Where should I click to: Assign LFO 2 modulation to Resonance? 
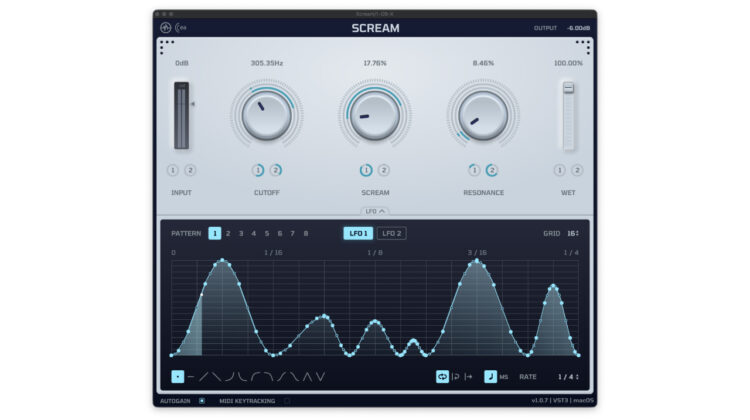pyautogui.click(x=492, y=170)
